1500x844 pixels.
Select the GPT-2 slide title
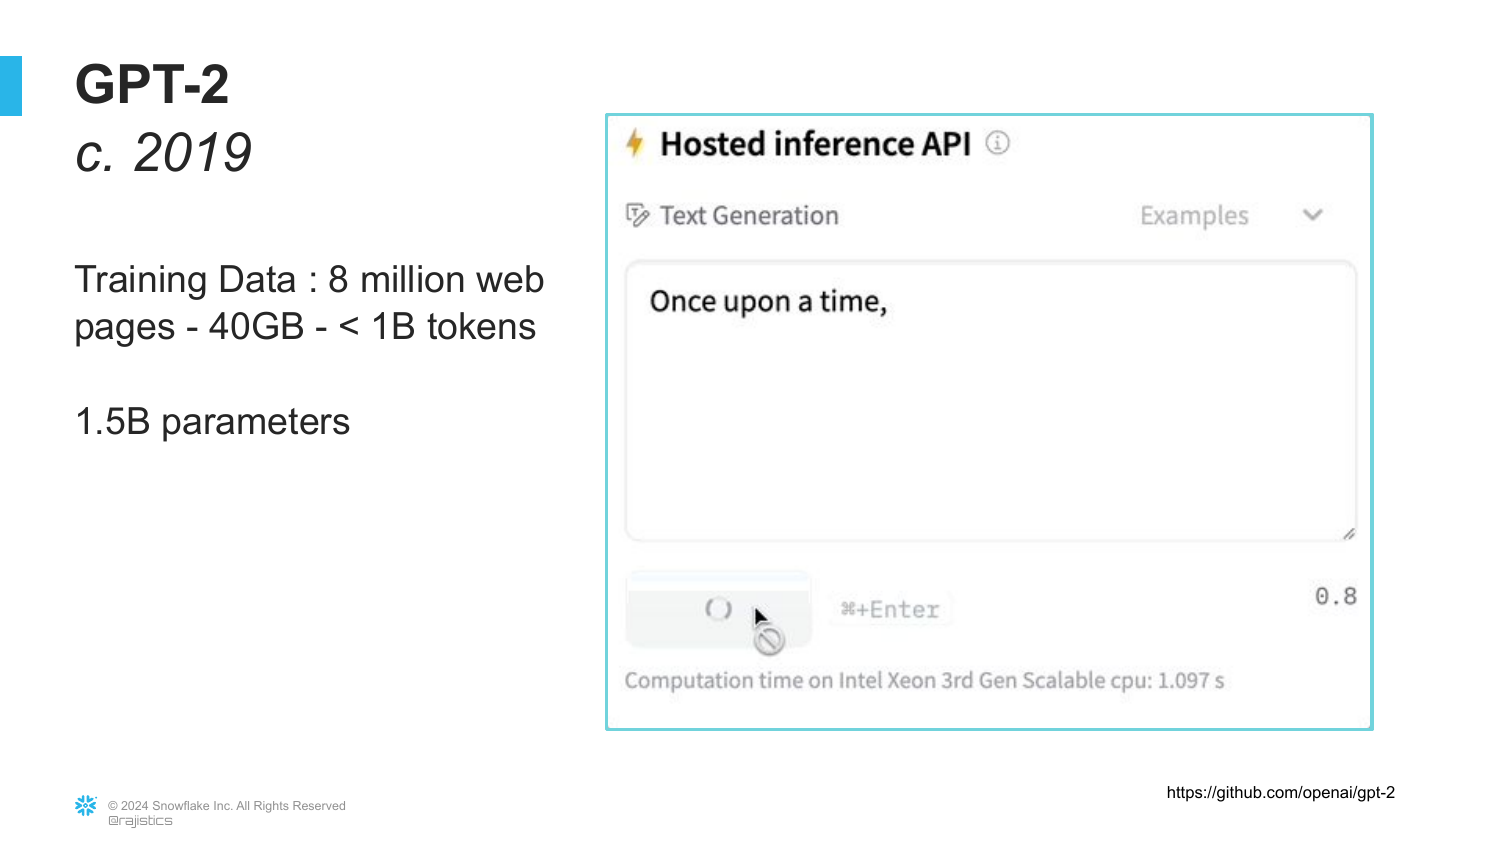(x=152, y=84)
